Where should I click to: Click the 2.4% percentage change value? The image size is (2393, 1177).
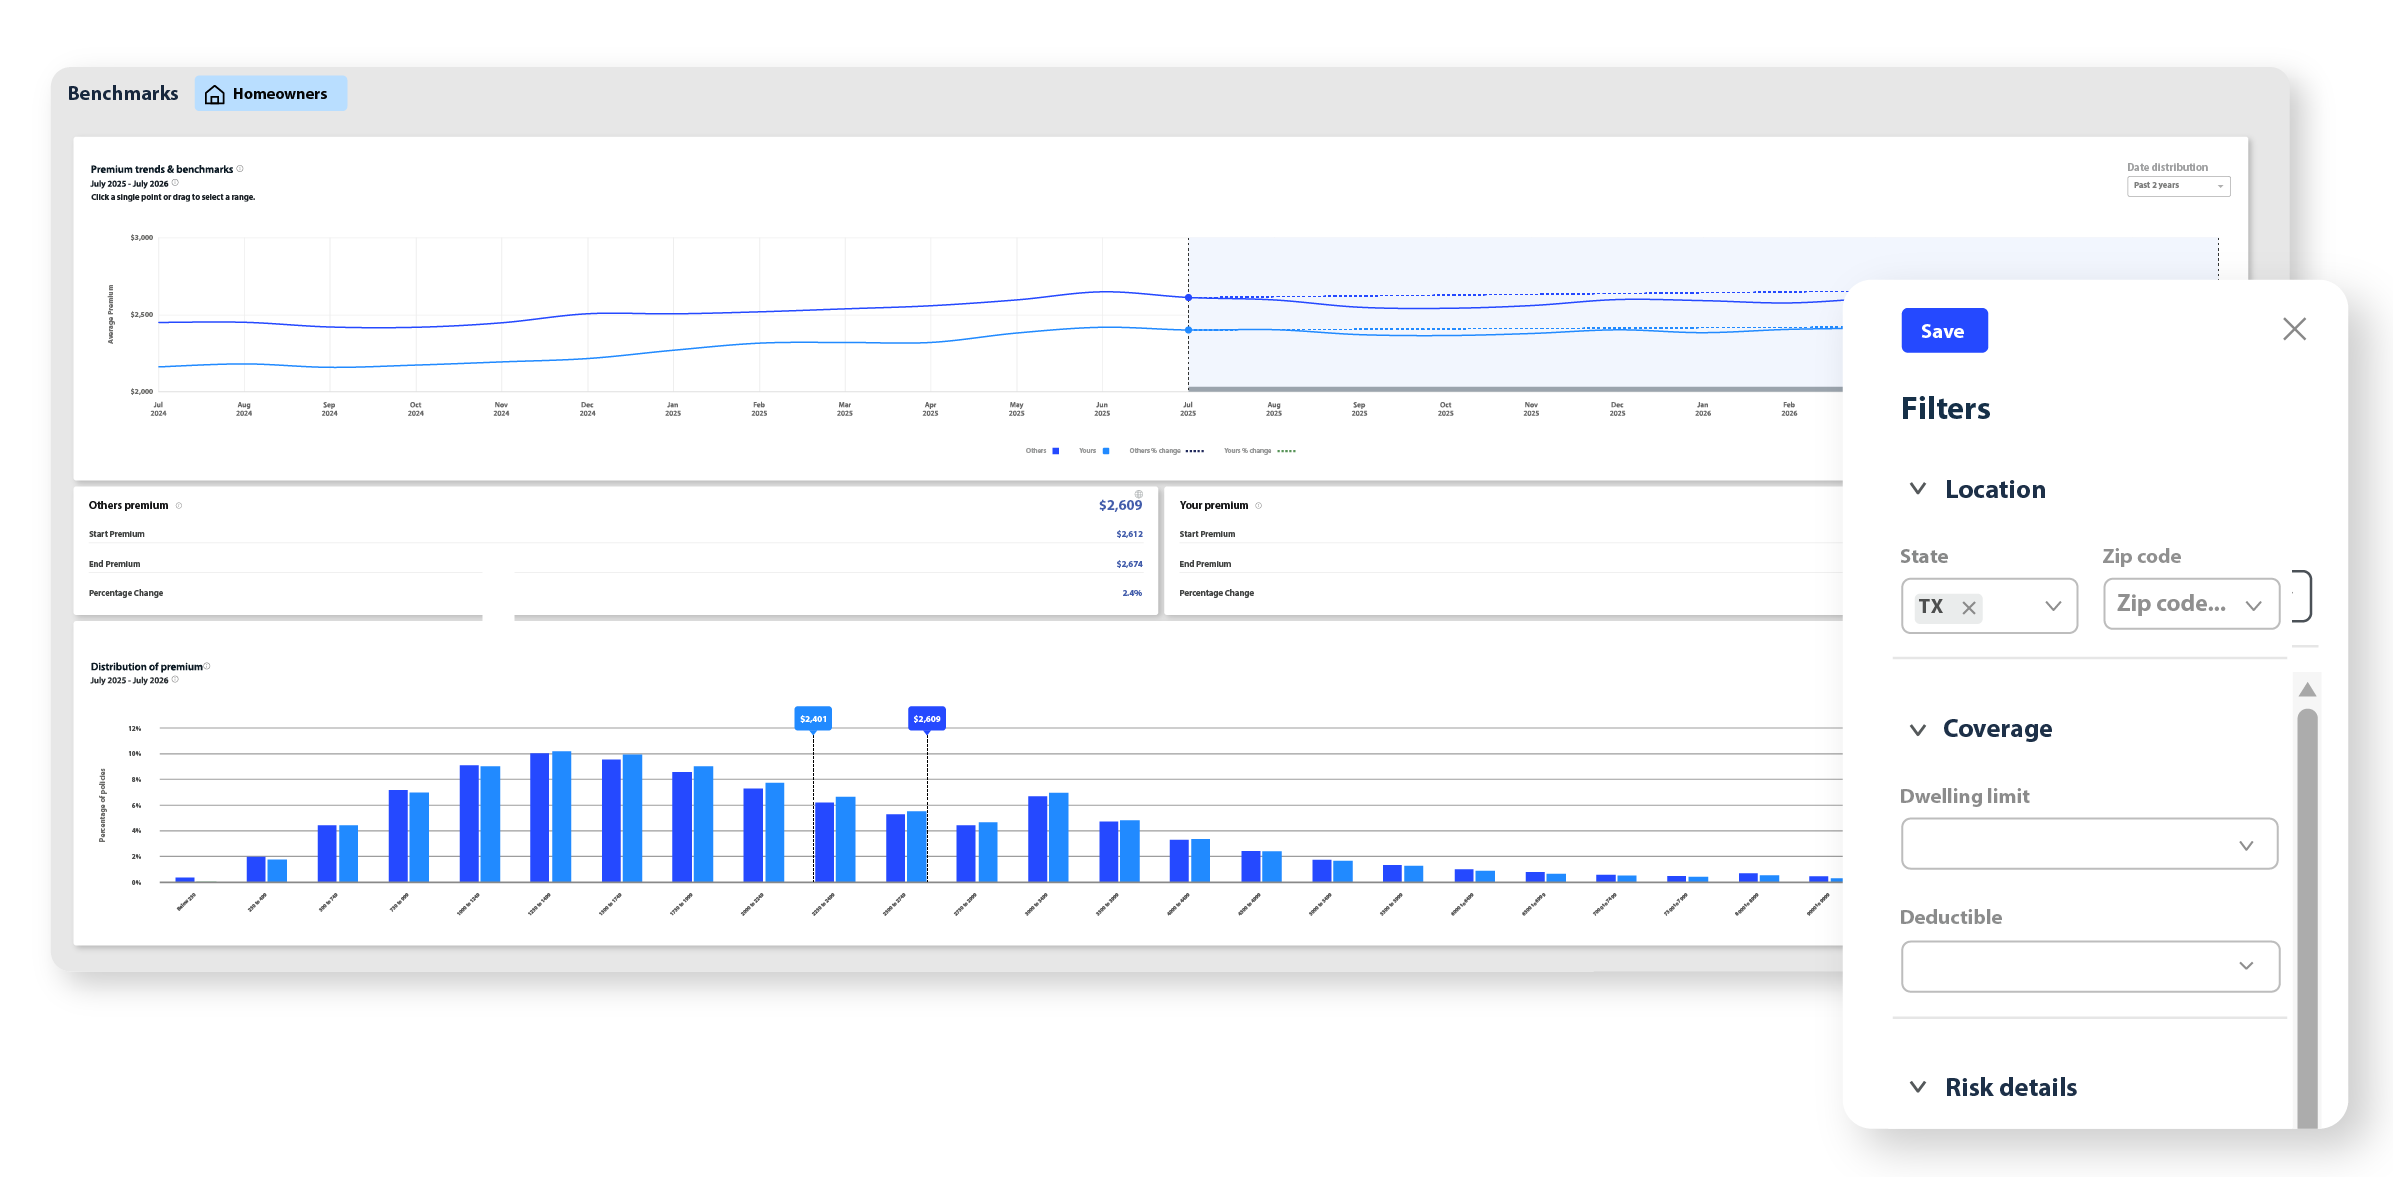click(x=1132, y=594)
